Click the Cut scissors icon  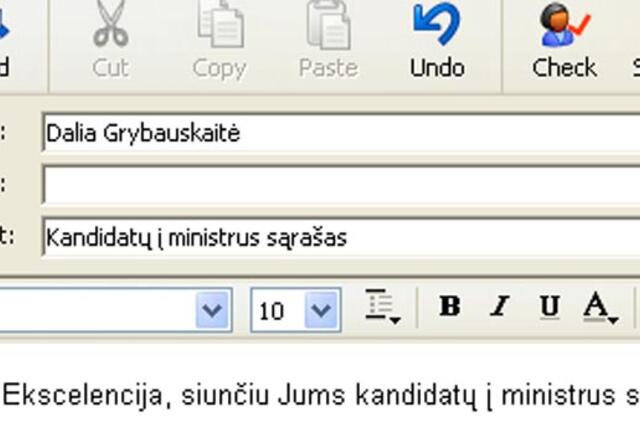tap(110, 23)
